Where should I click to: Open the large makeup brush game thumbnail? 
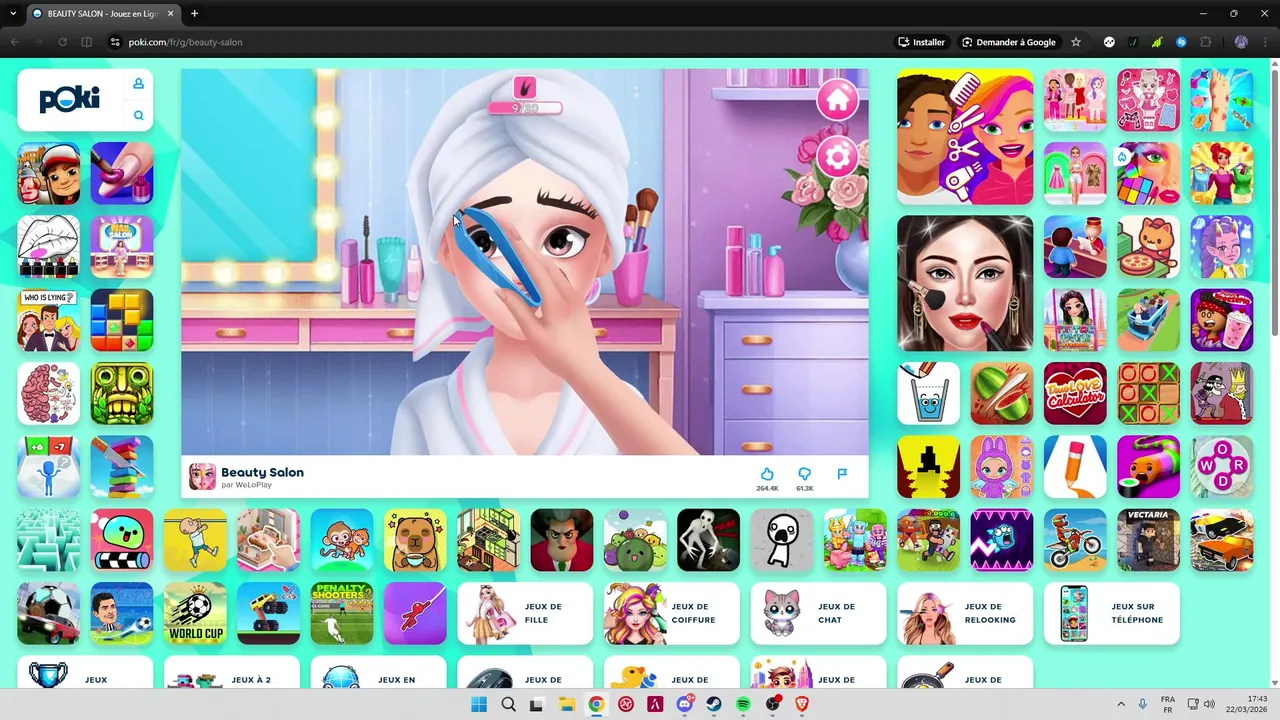pos(965,283)
